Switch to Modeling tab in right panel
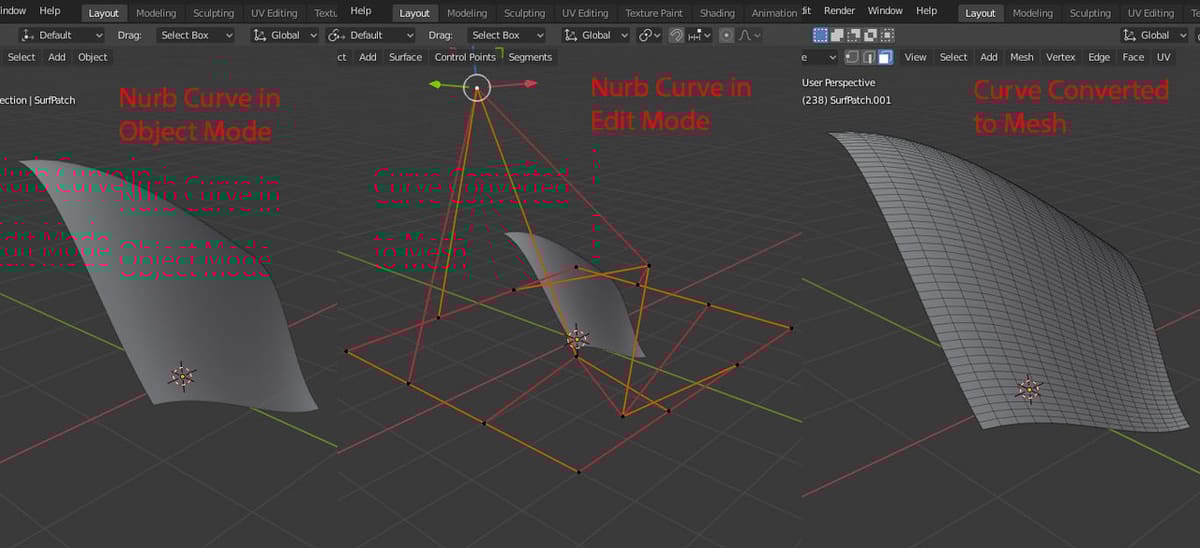Screen dimensions: 1200x548 coord(1032,13)
